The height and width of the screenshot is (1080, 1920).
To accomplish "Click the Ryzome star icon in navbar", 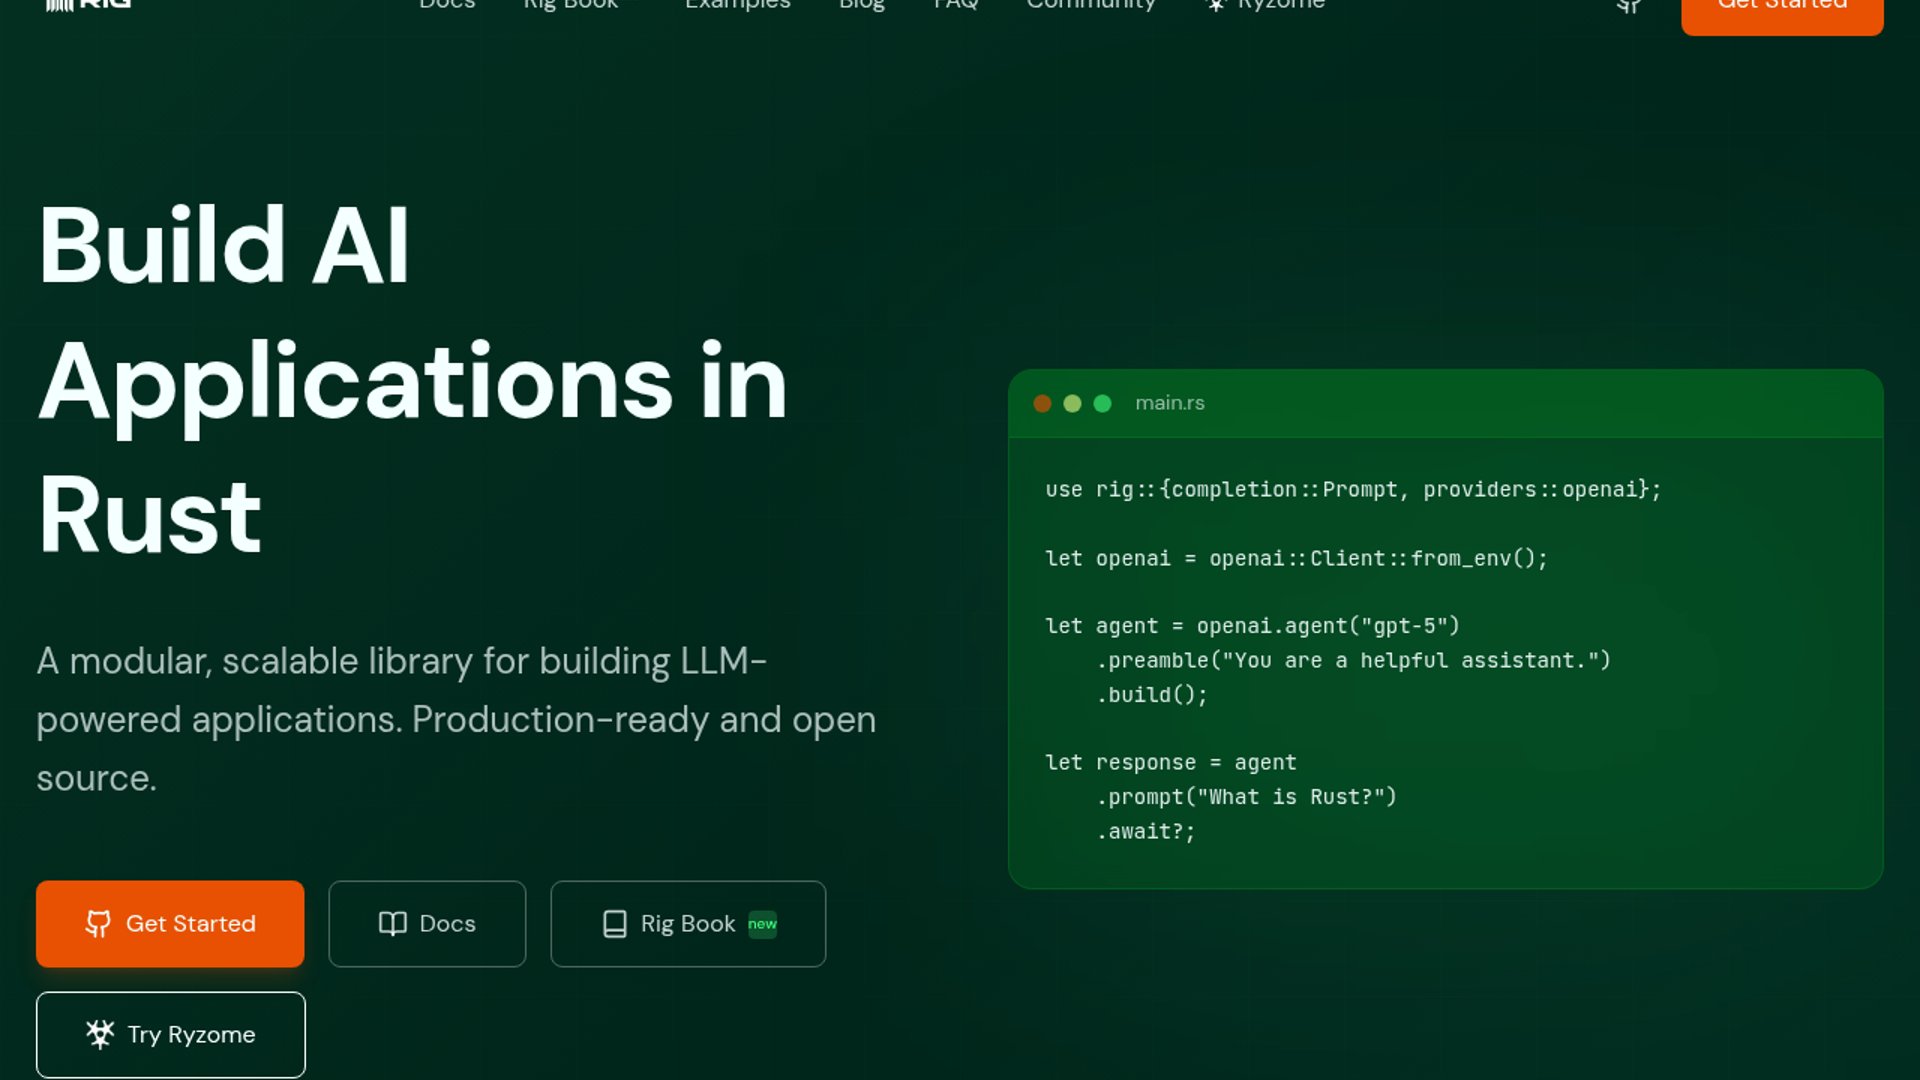I will point(1216,5).
